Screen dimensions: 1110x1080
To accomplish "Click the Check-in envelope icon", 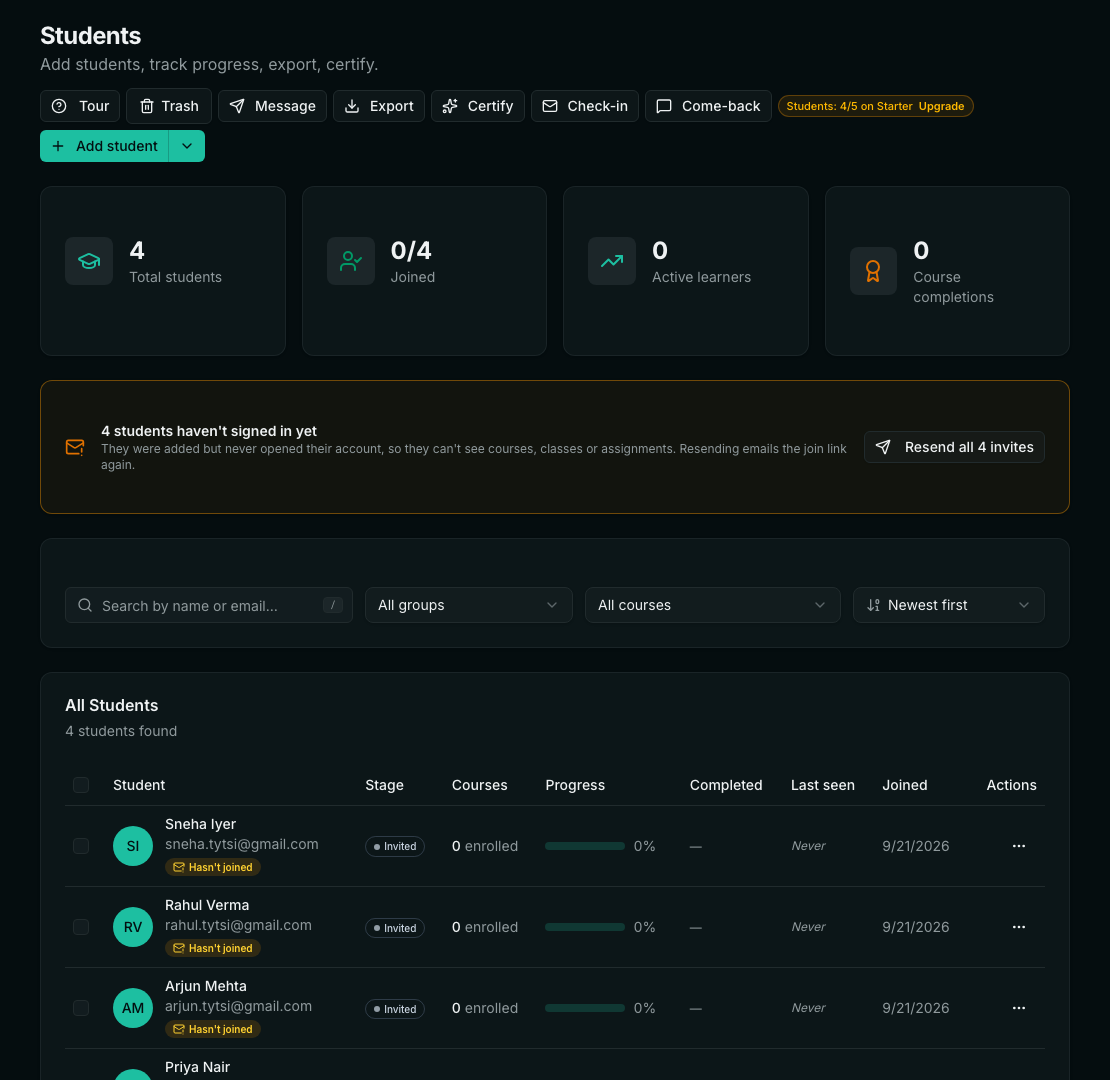I will [x=549, y=106].
